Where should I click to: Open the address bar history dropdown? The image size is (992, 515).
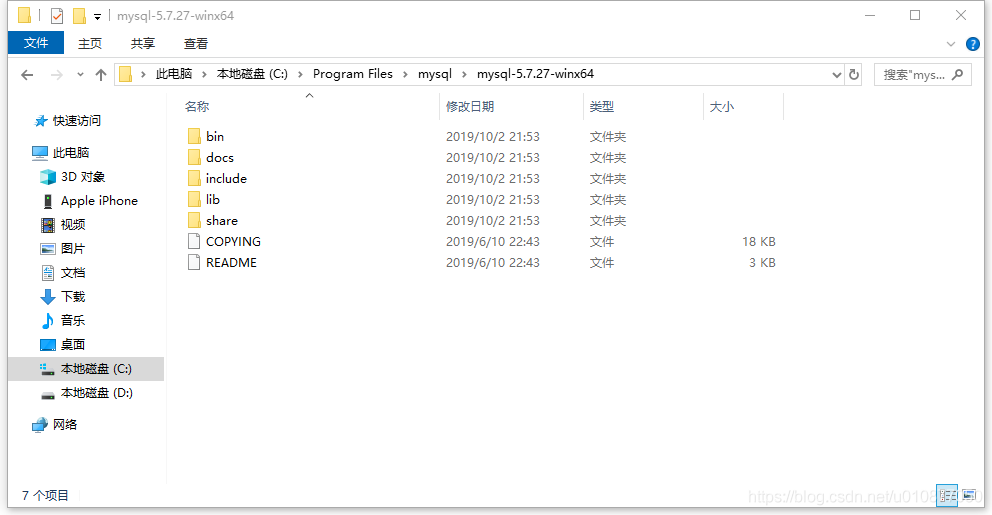[x=837, y=75]
